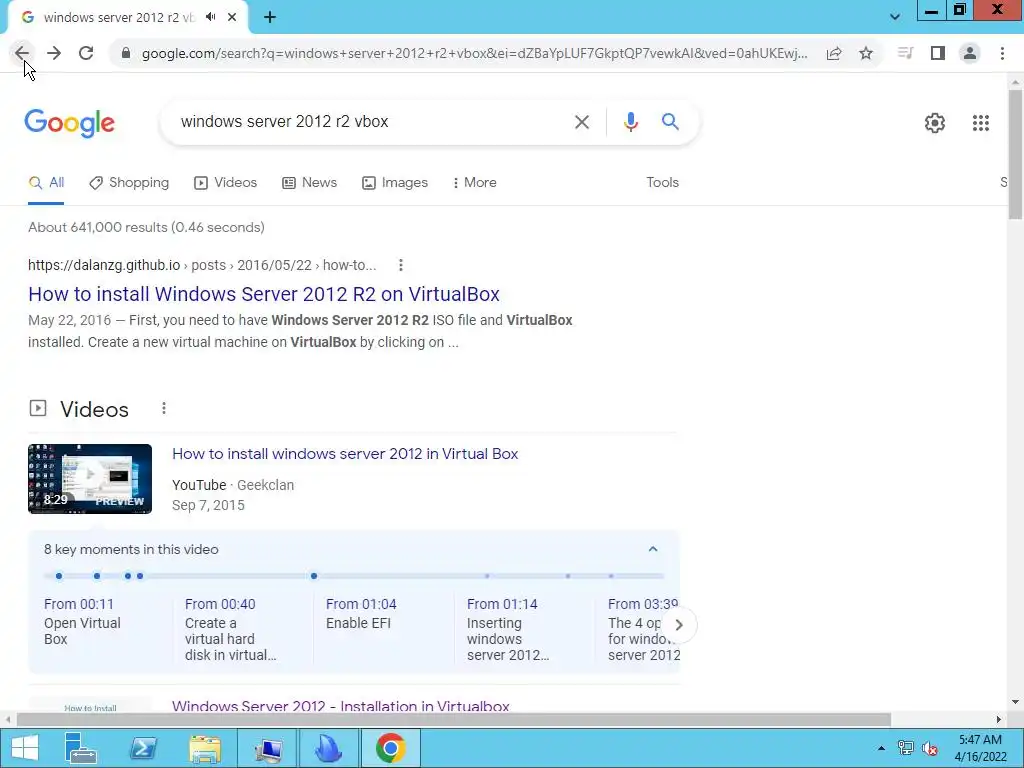
Task: Open How to install Windows Server 2012 R2 on VirtualBox
Action: pyautogui.click(x=264, y=295)
